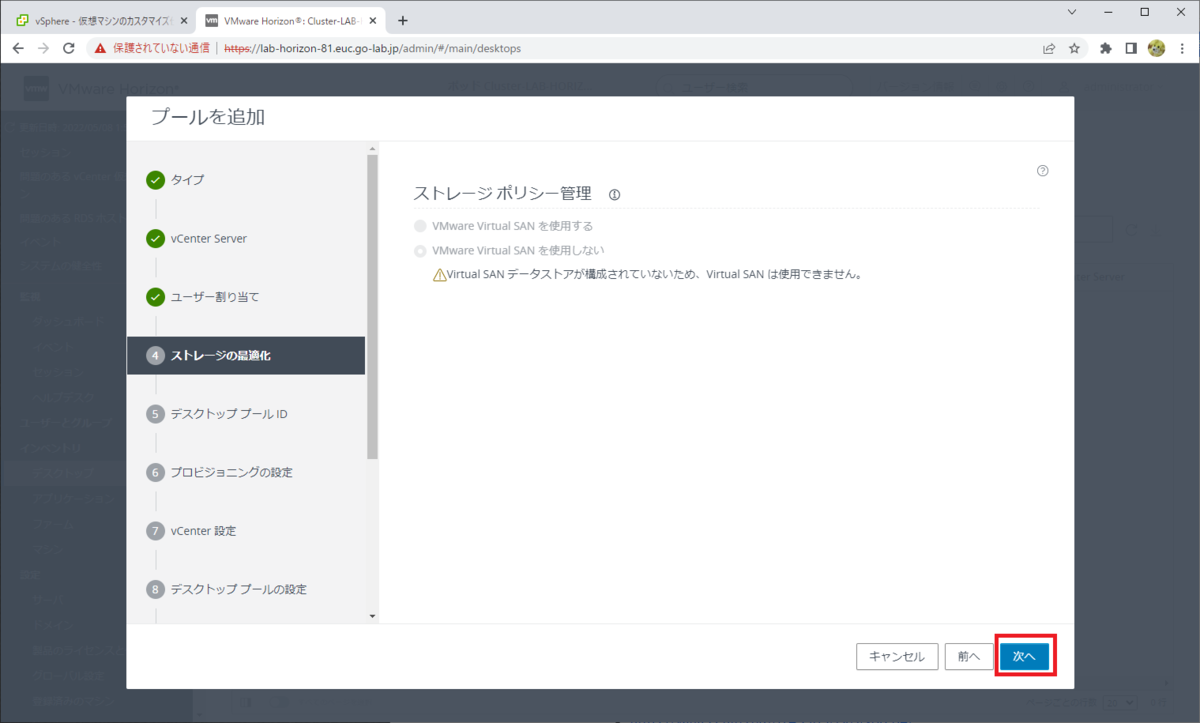Click the ストレージ ポリシー管理 heading text
This screenshot has width=1200, height=723.
tap(502, 193)
